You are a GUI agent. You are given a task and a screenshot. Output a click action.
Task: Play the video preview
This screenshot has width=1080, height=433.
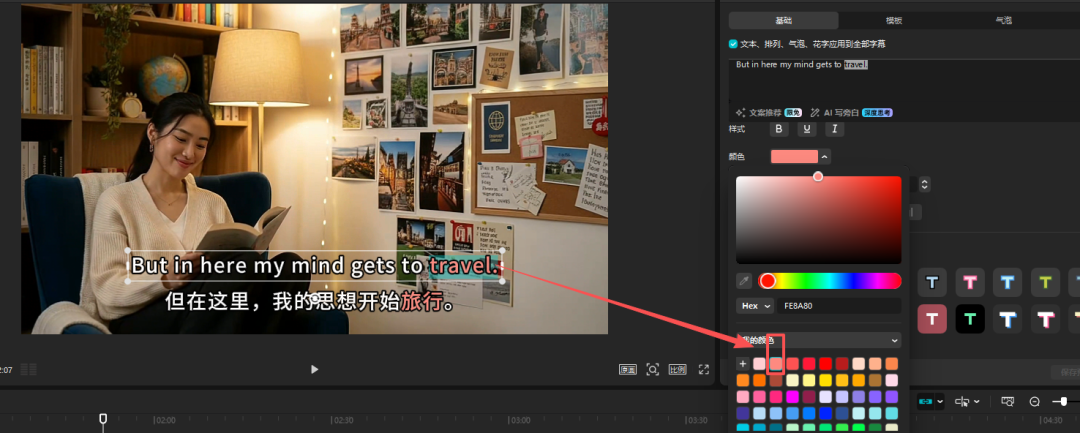pyautogui.click(x=314, y=369)
